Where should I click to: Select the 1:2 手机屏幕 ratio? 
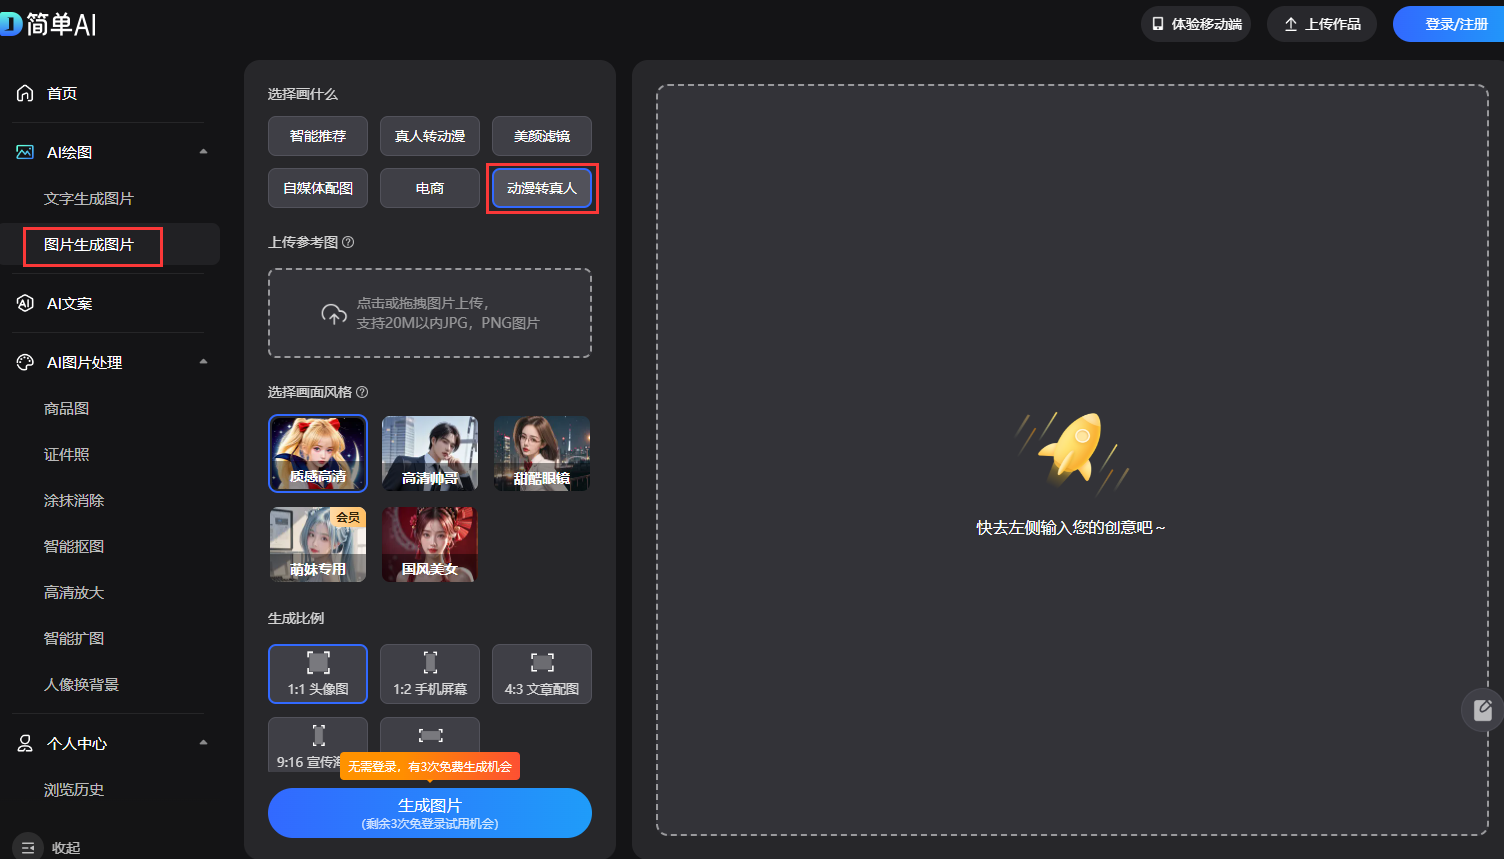tap(430, 674)
